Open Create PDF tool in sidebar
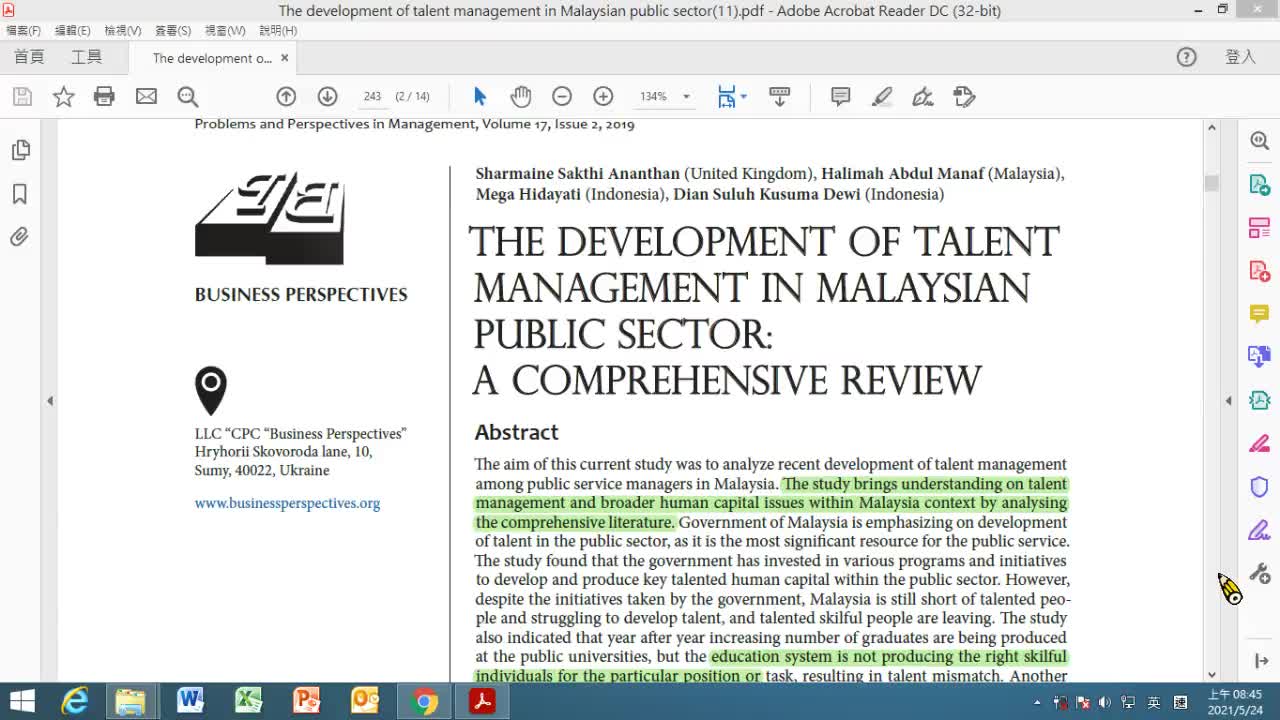Viewport: 1280px width, 720px height. pos(1260,270)
